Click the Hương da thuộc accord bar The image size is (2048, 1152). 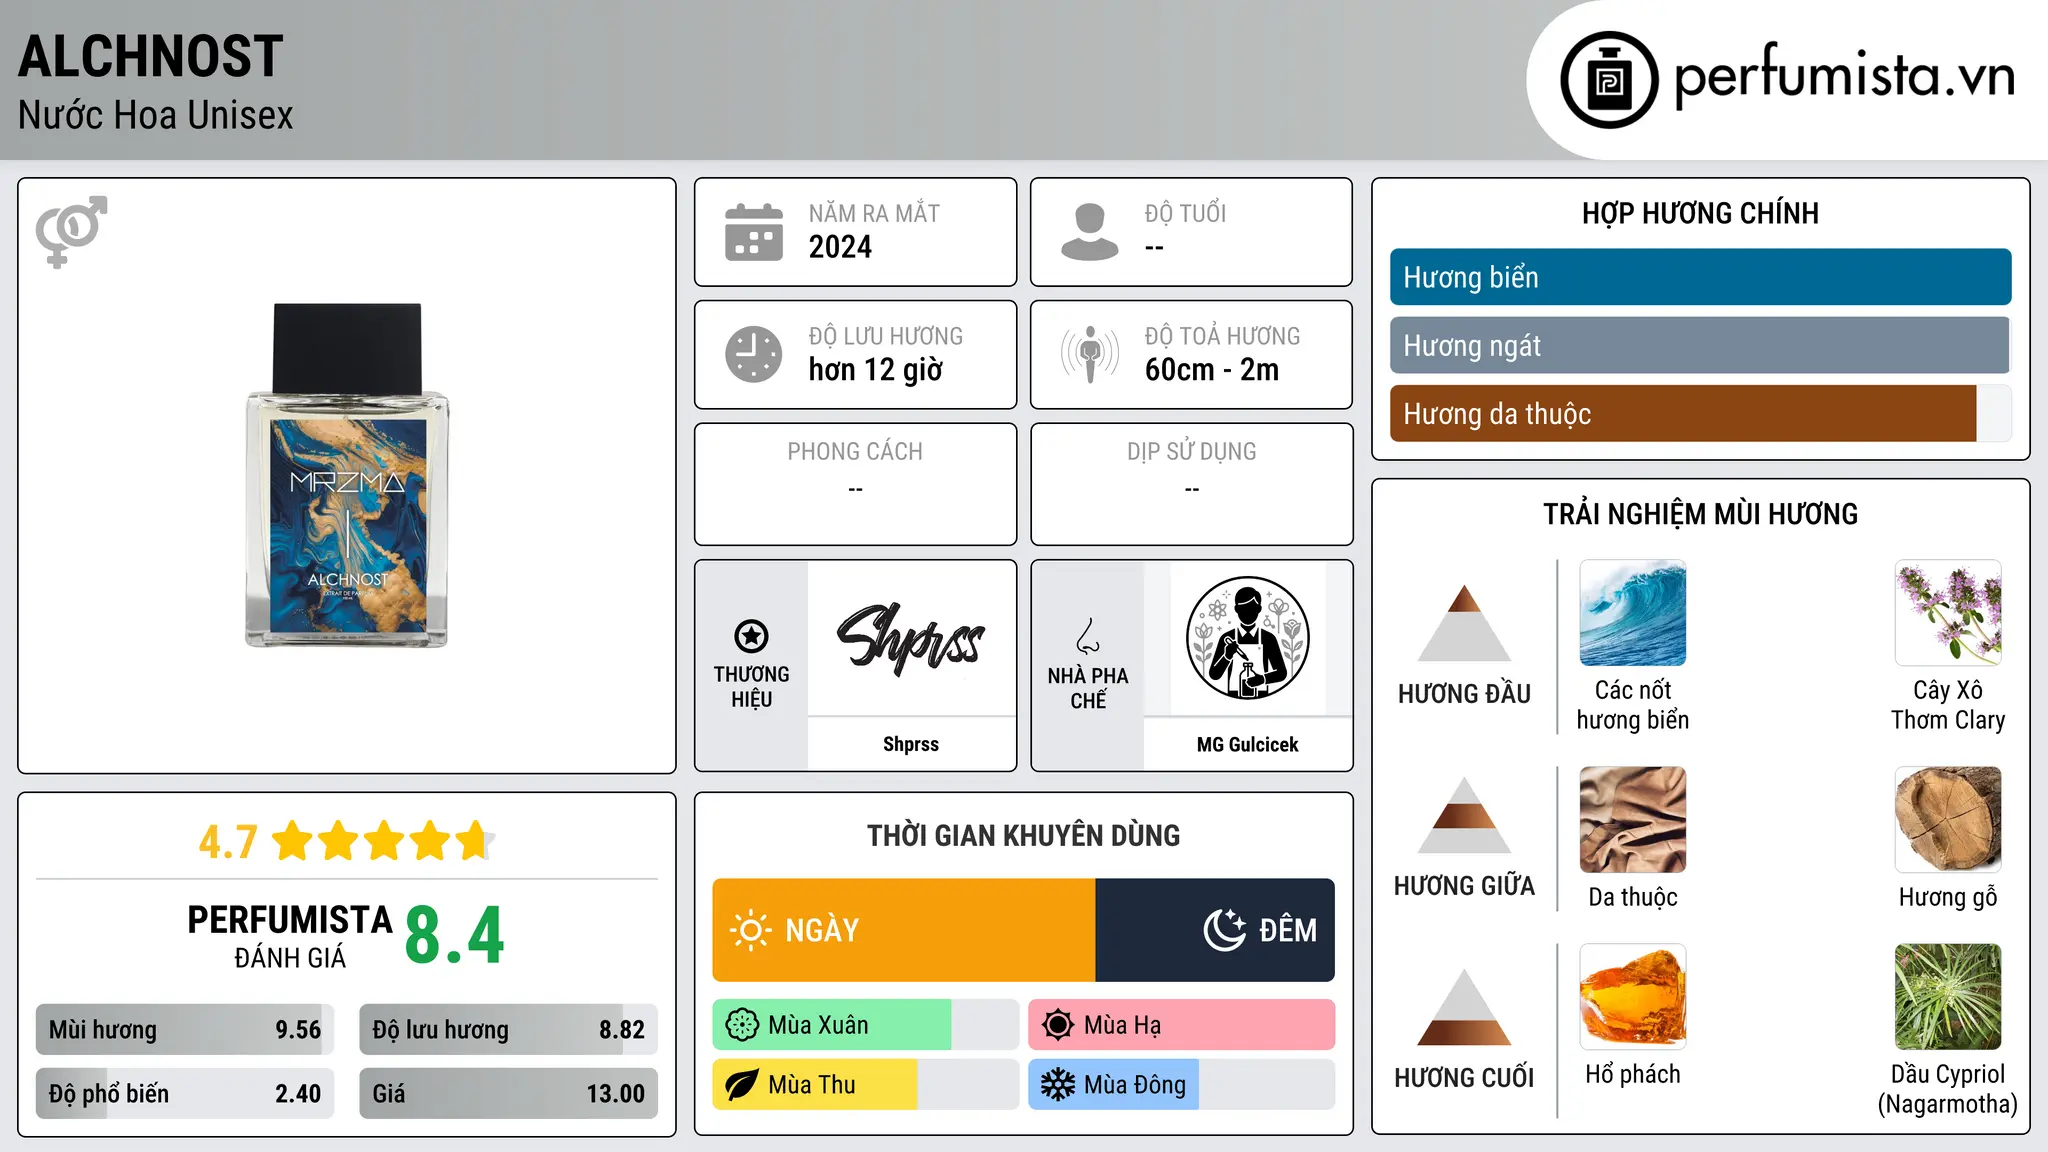click(x=1700, y=414)
